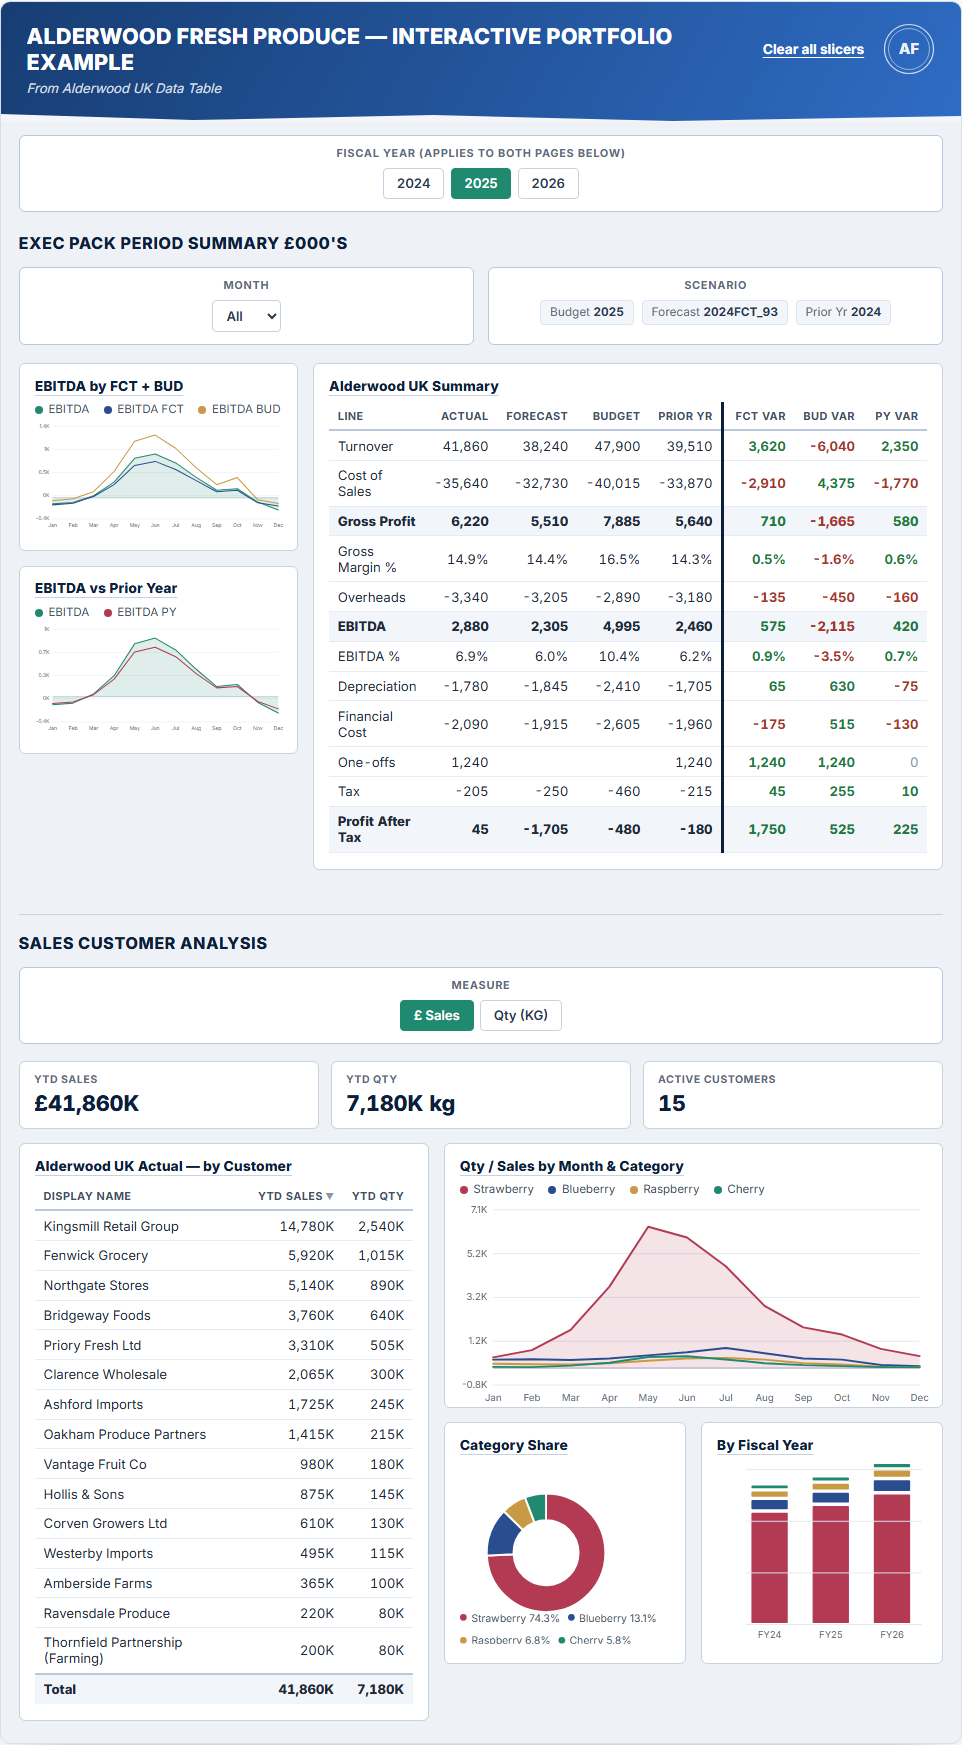Click the FY24 stacked bar
The width and height of the screenshot is (962, 1745).
769,1555
